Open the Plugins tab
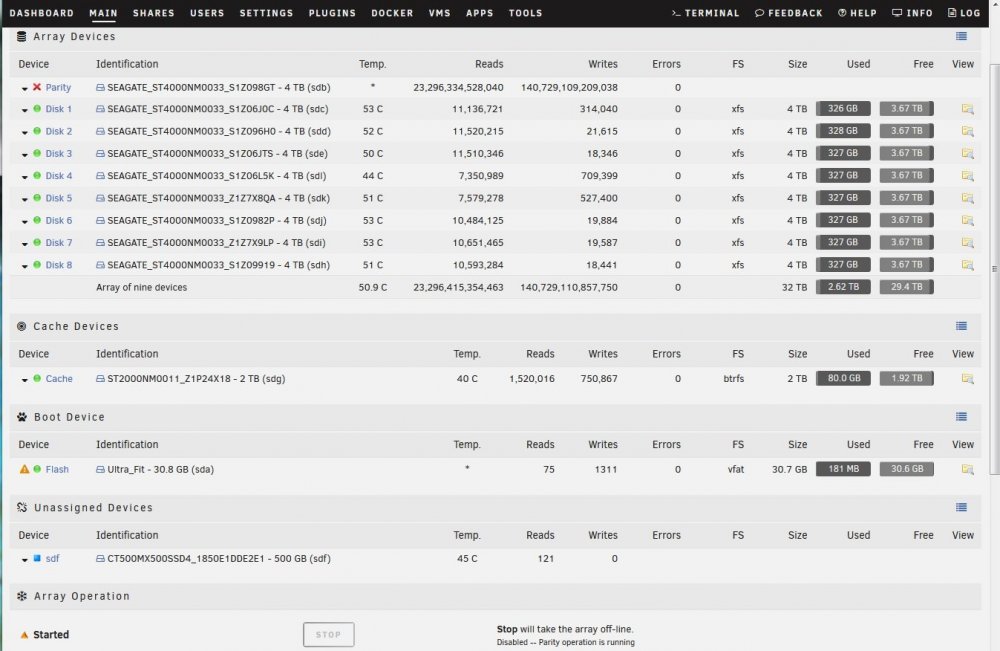Screen dimensions: 1000x651 (x=332, y=13)
